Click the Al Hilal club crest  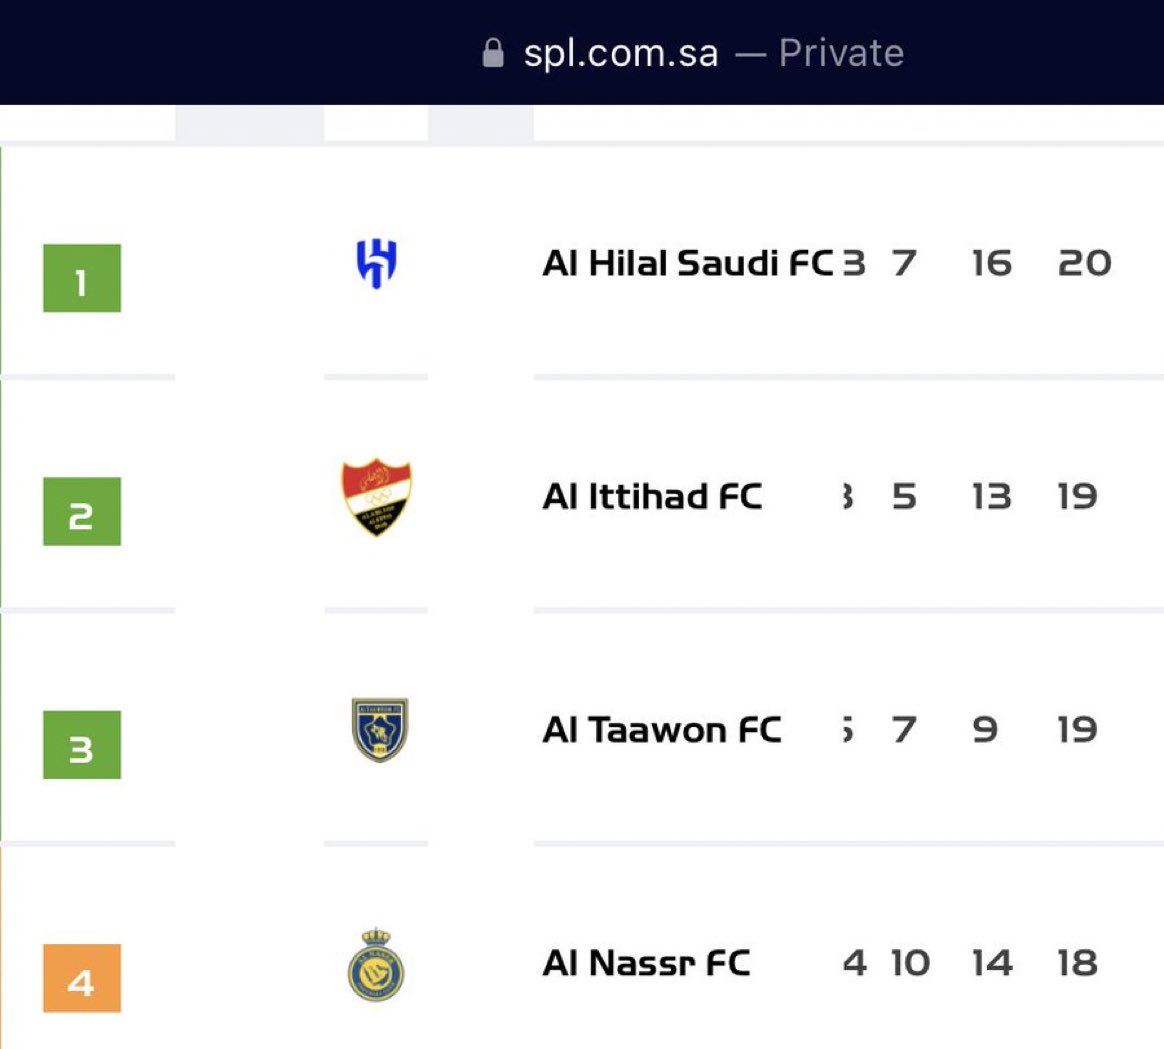click(377, 264)
